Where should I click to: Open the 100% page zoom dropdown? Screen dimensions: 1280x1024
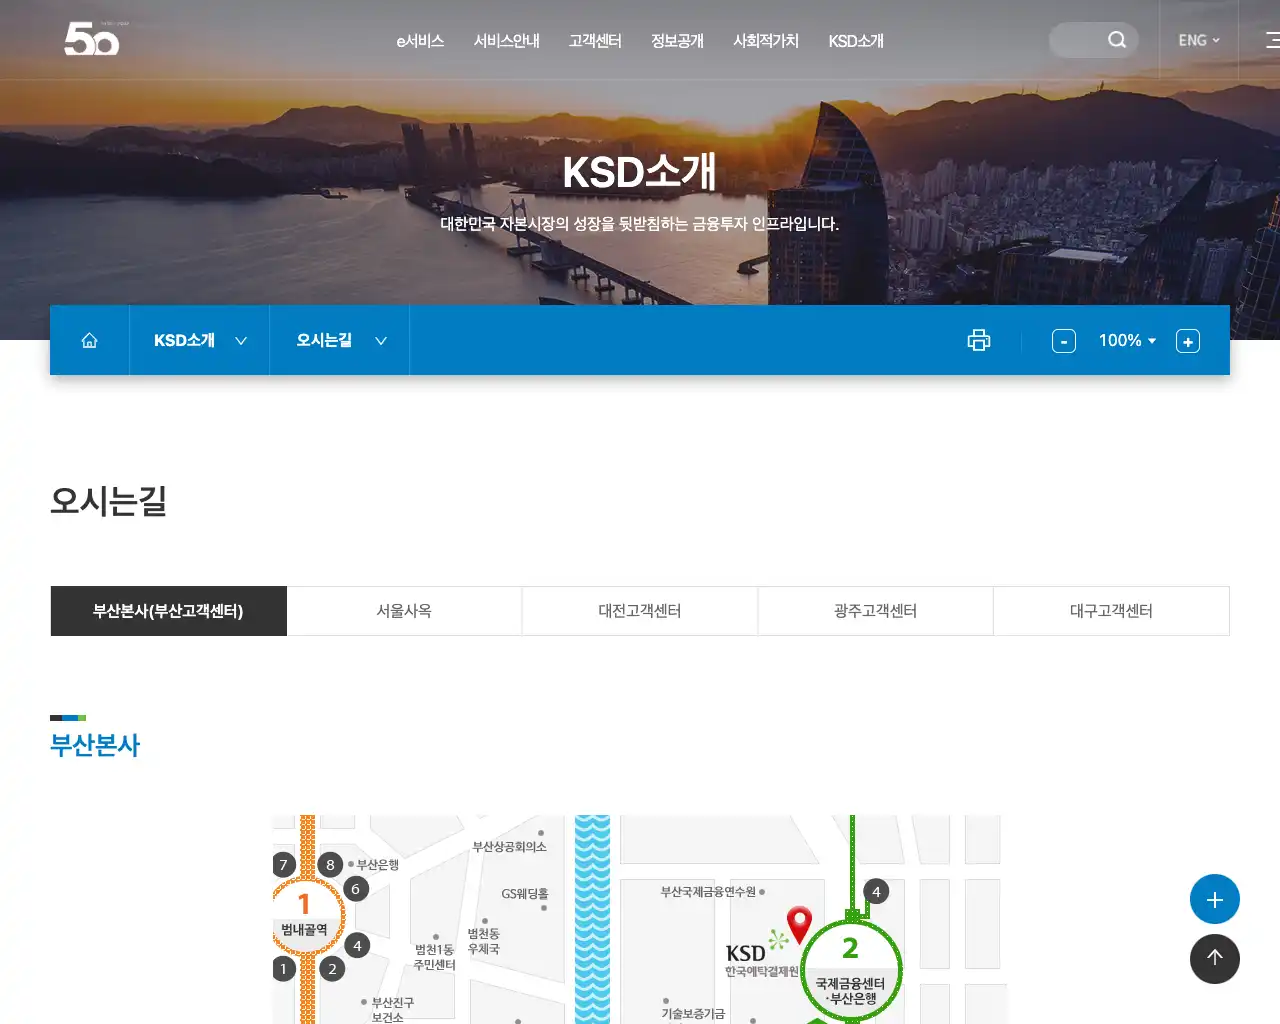1126,340
